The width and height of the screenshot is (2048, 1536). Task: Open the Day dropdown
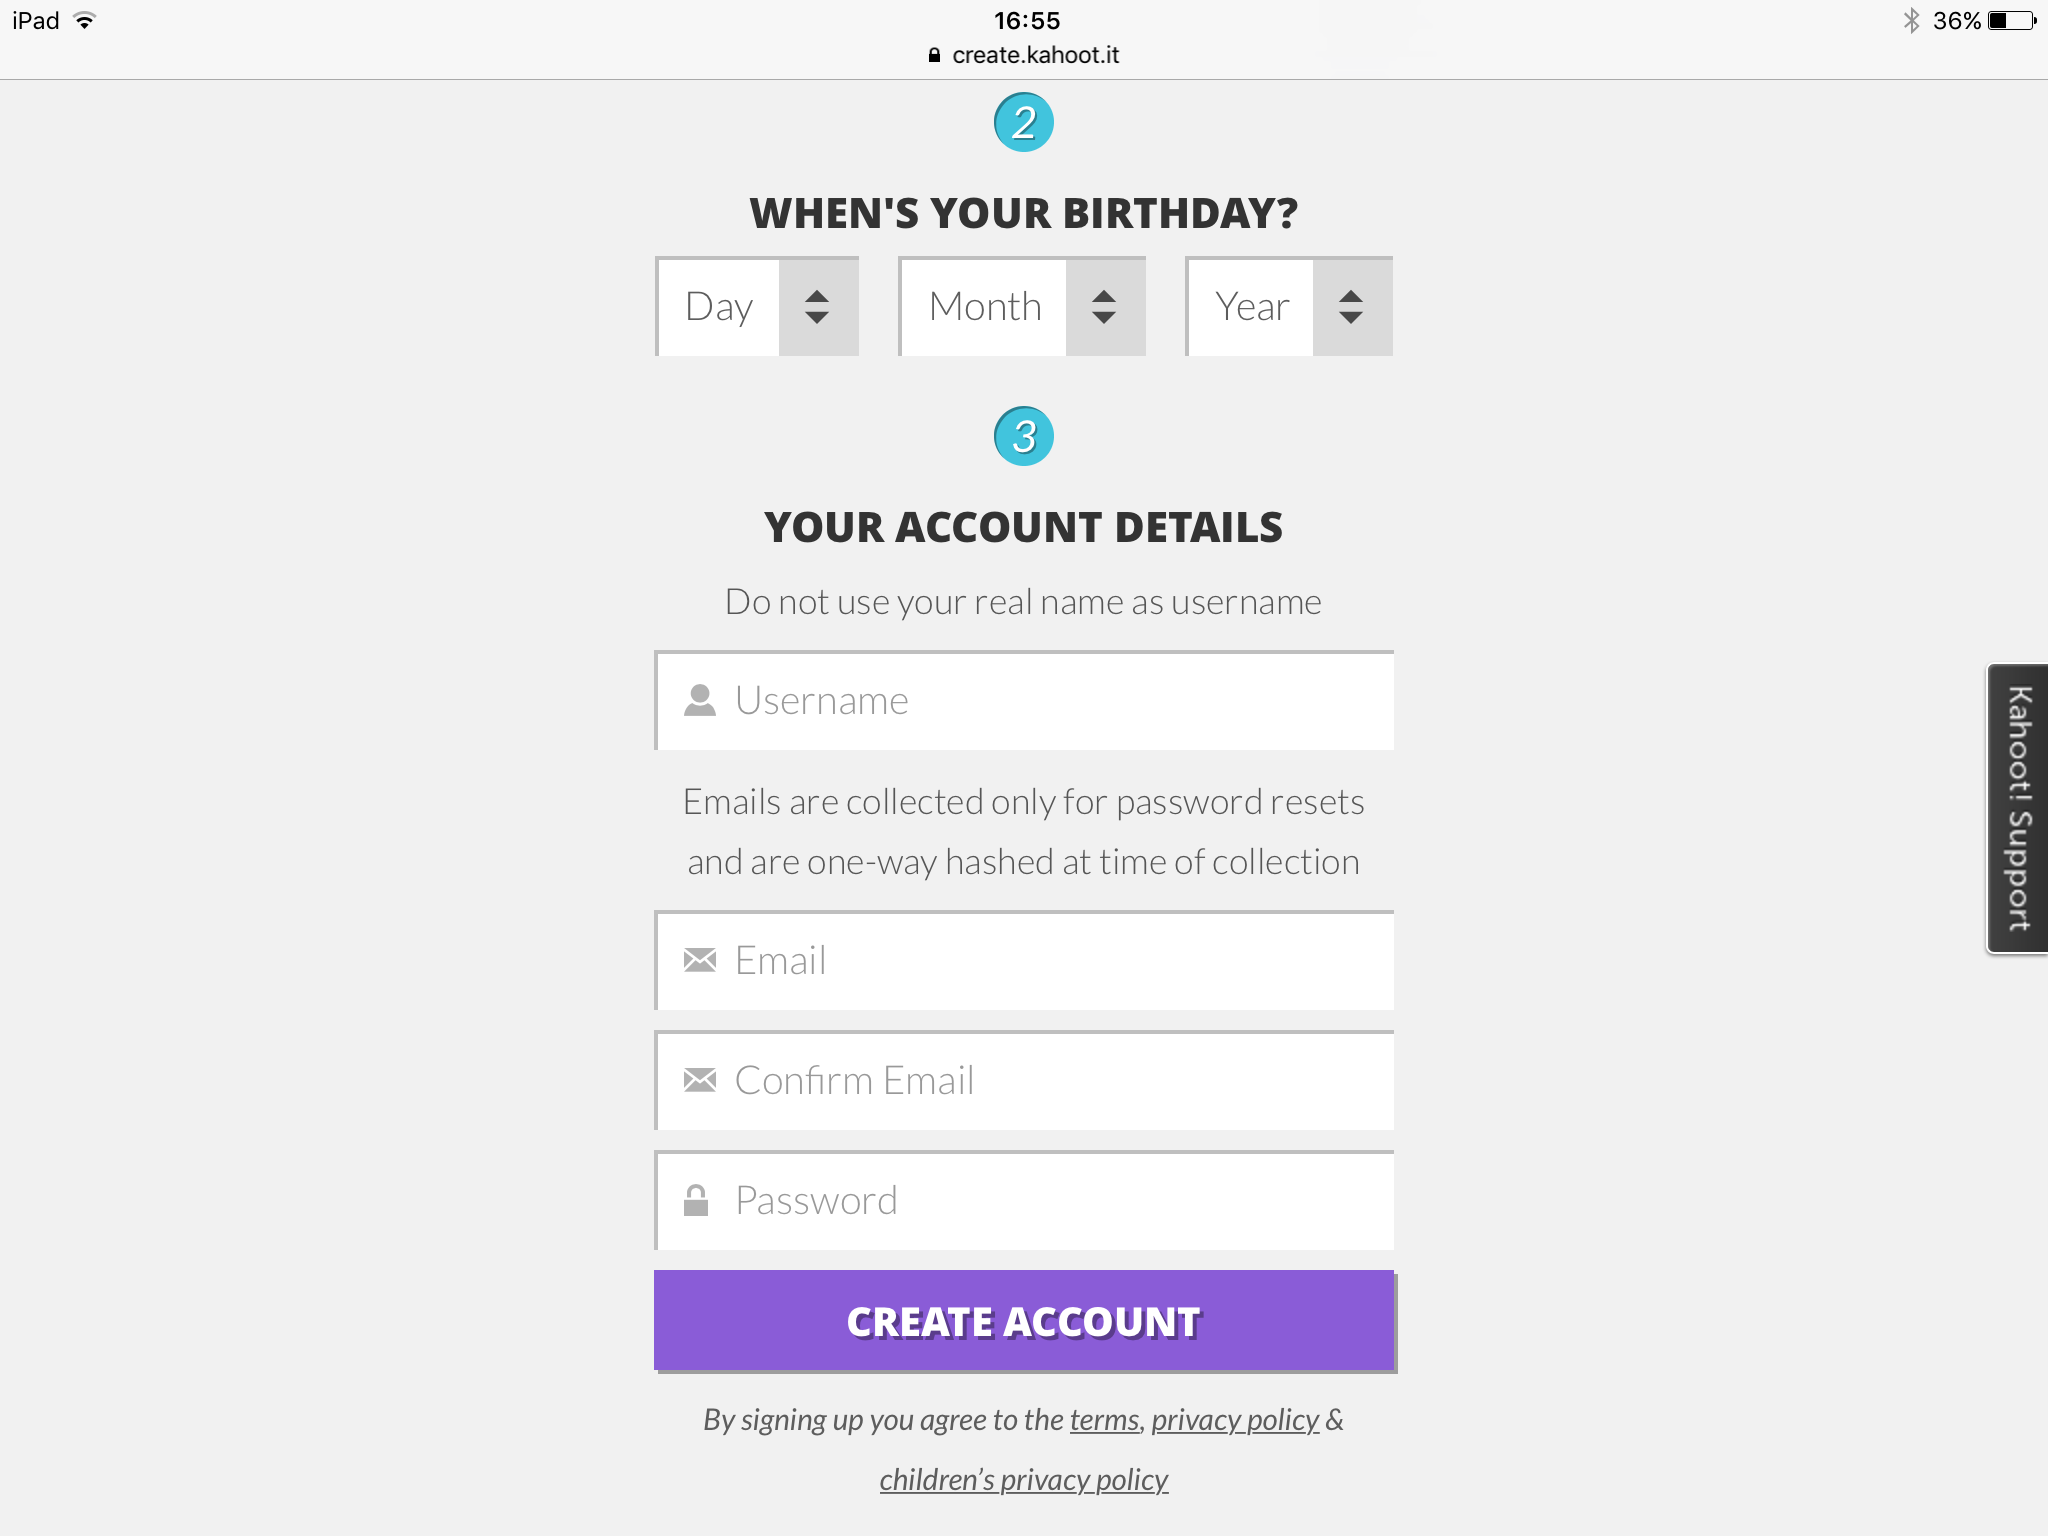pos(758,307)
